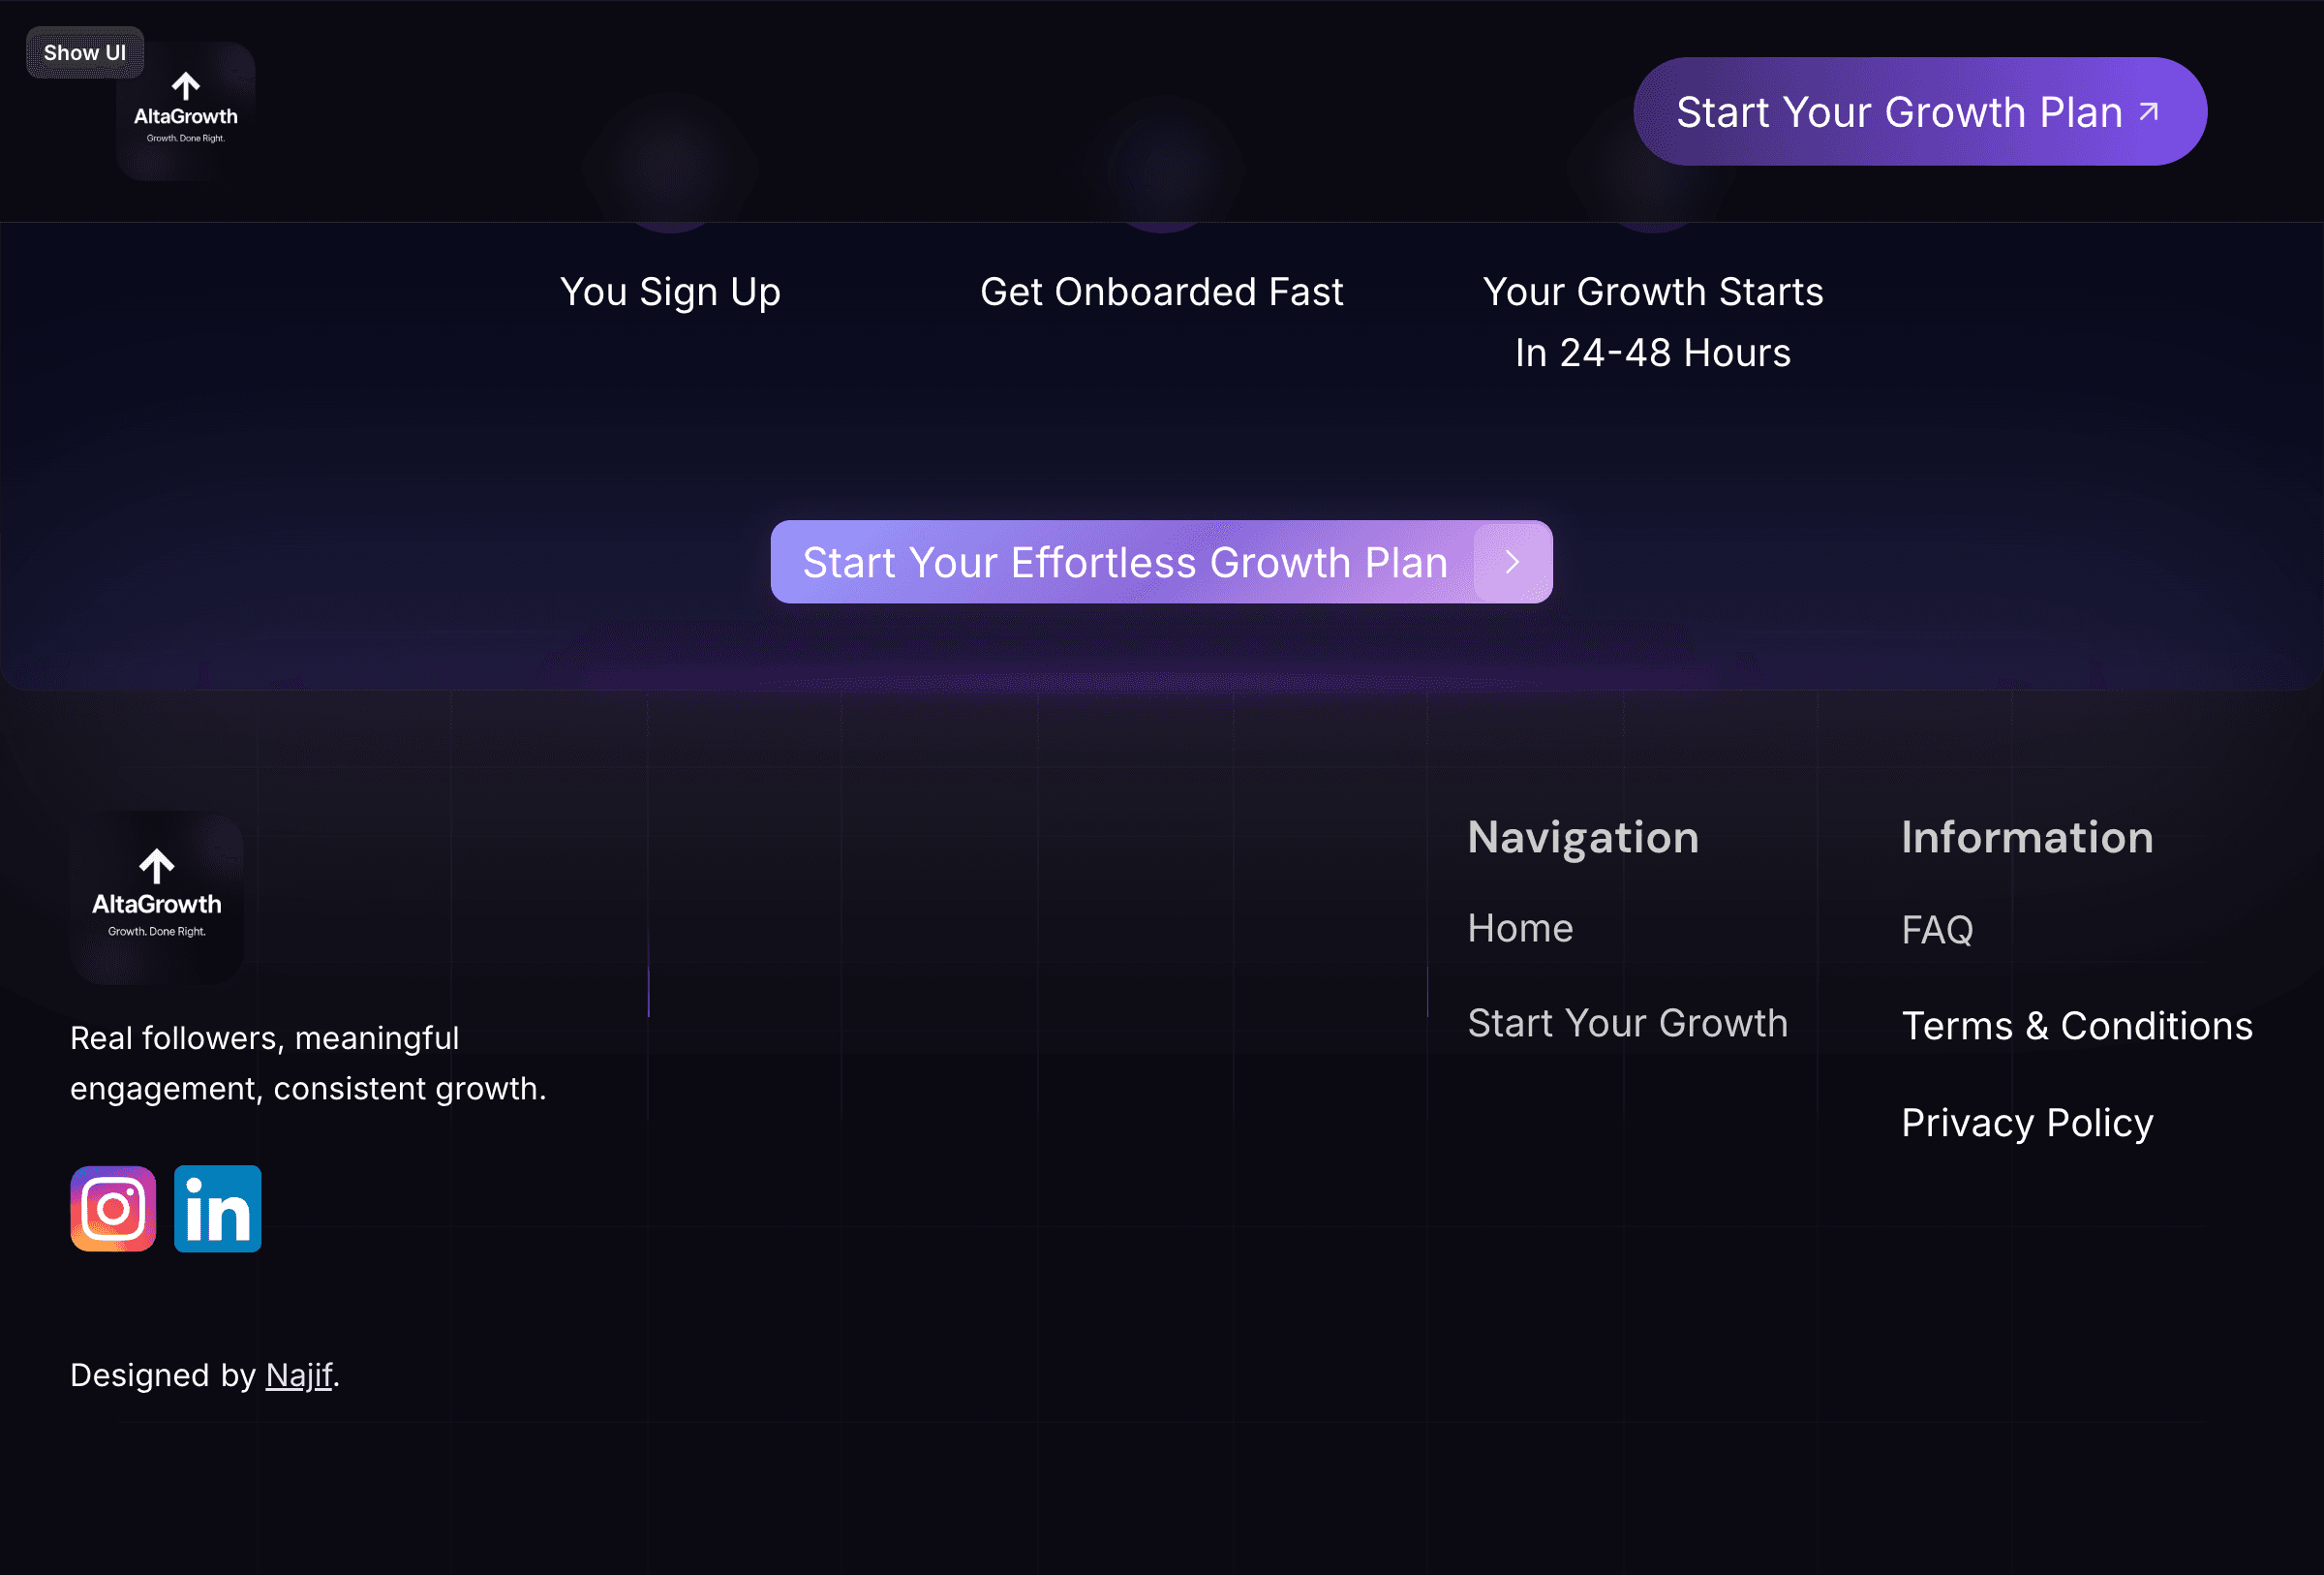Click the Information footer heading
Viewport: 2324px width, 1575px height.
click(2026, 837)
